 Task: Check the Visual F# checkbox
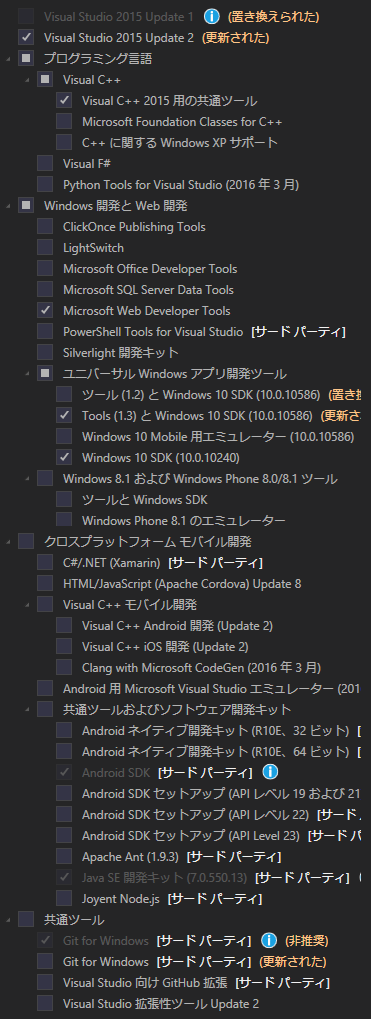[x=45, y=163]
